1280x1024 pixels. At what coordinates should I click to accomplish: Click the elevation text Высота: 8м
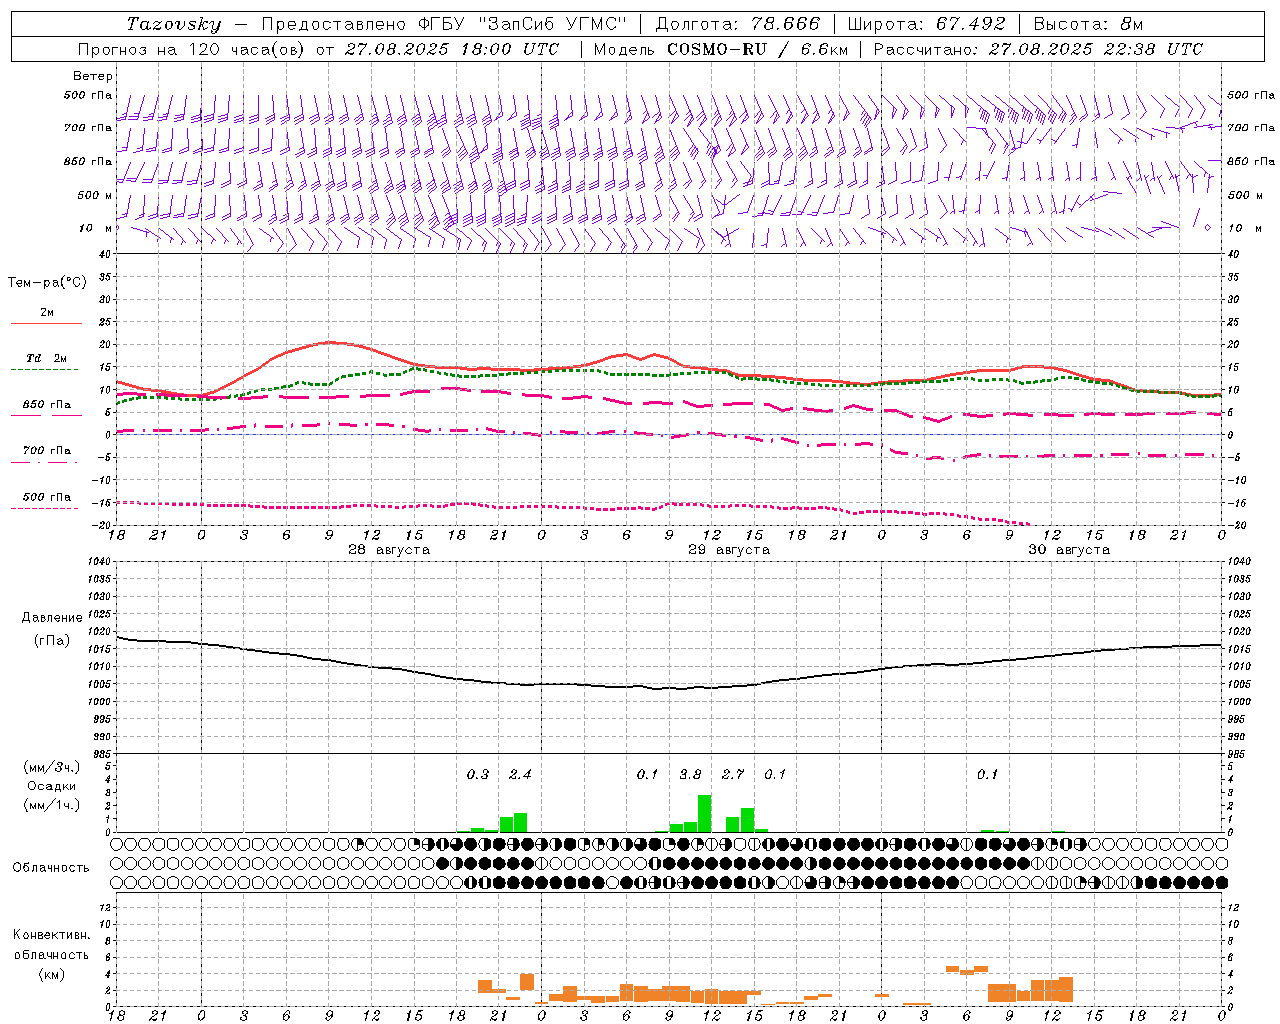1088,24
